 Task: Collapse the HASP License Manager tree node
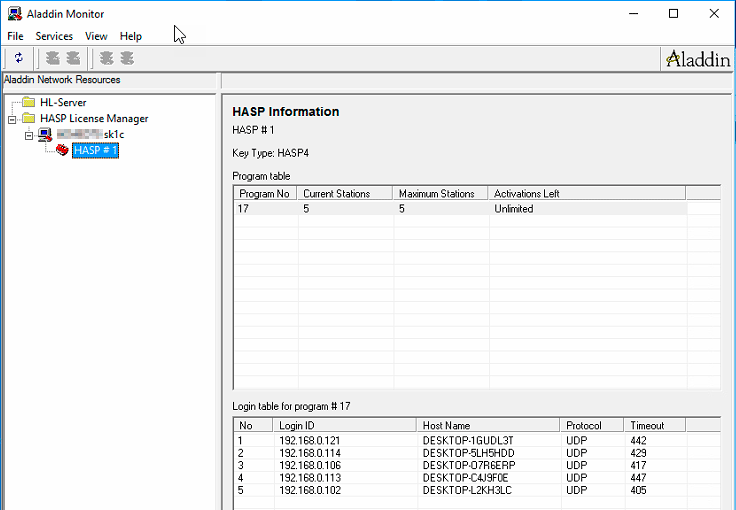click(x=12, y=118)
